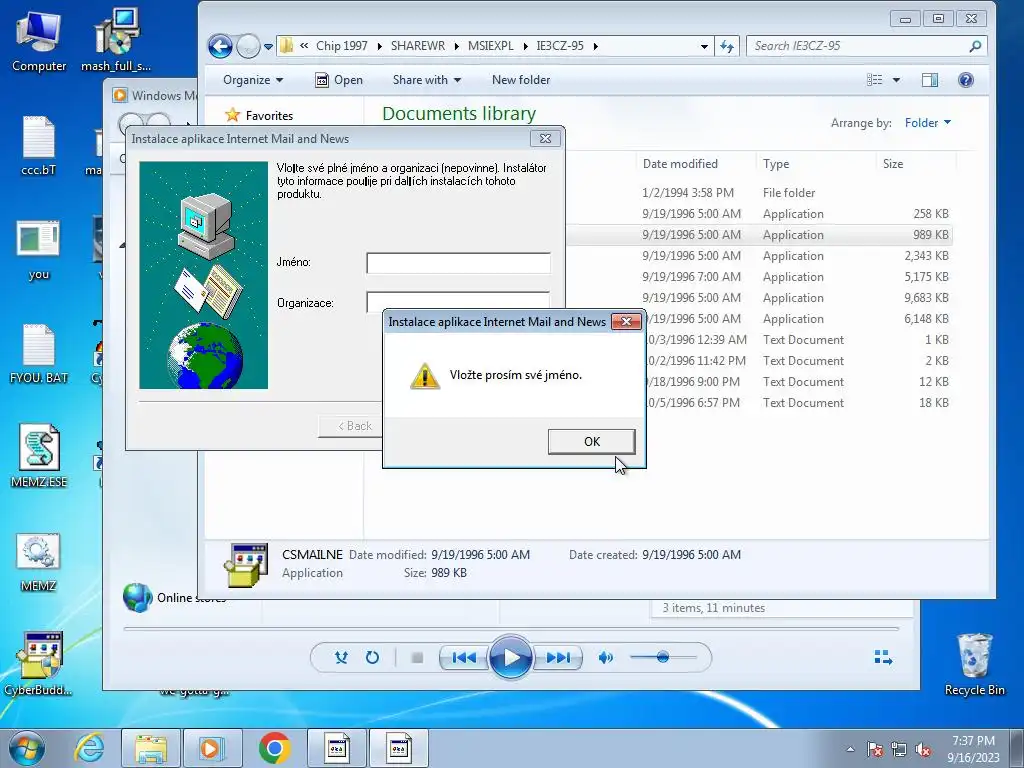Expand the view options dropdown arrow
Viewport: 1024px width, 768px height.
896,80
